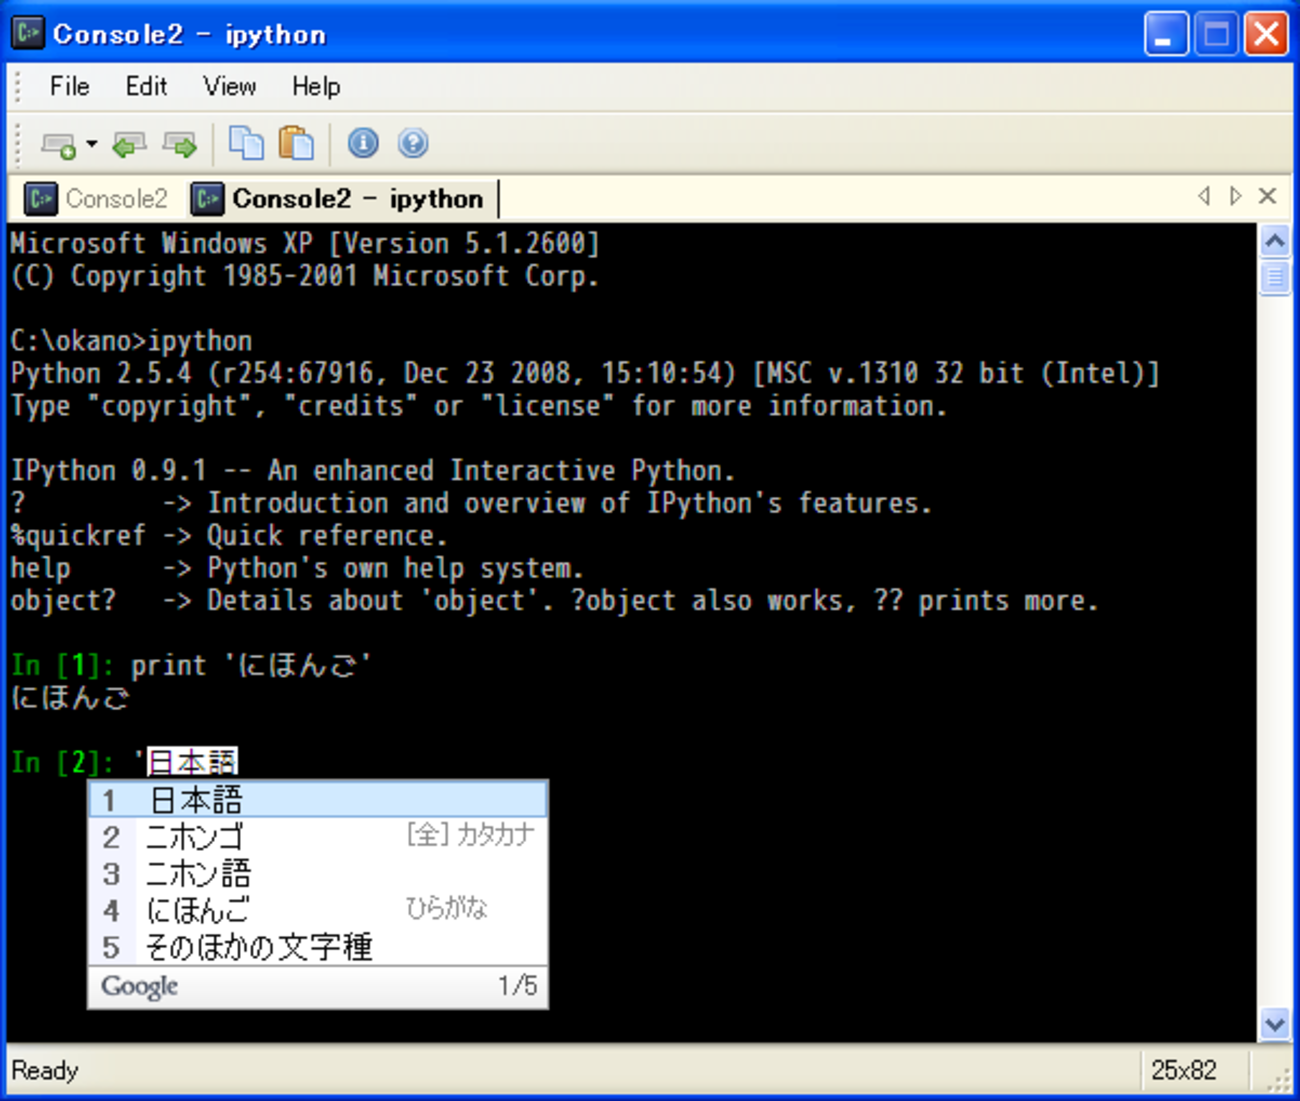The image size is (1300, 1101).
Task: Choose IME candidate 1 日本語
Action: pyautogui.click(x=318, y=800)
